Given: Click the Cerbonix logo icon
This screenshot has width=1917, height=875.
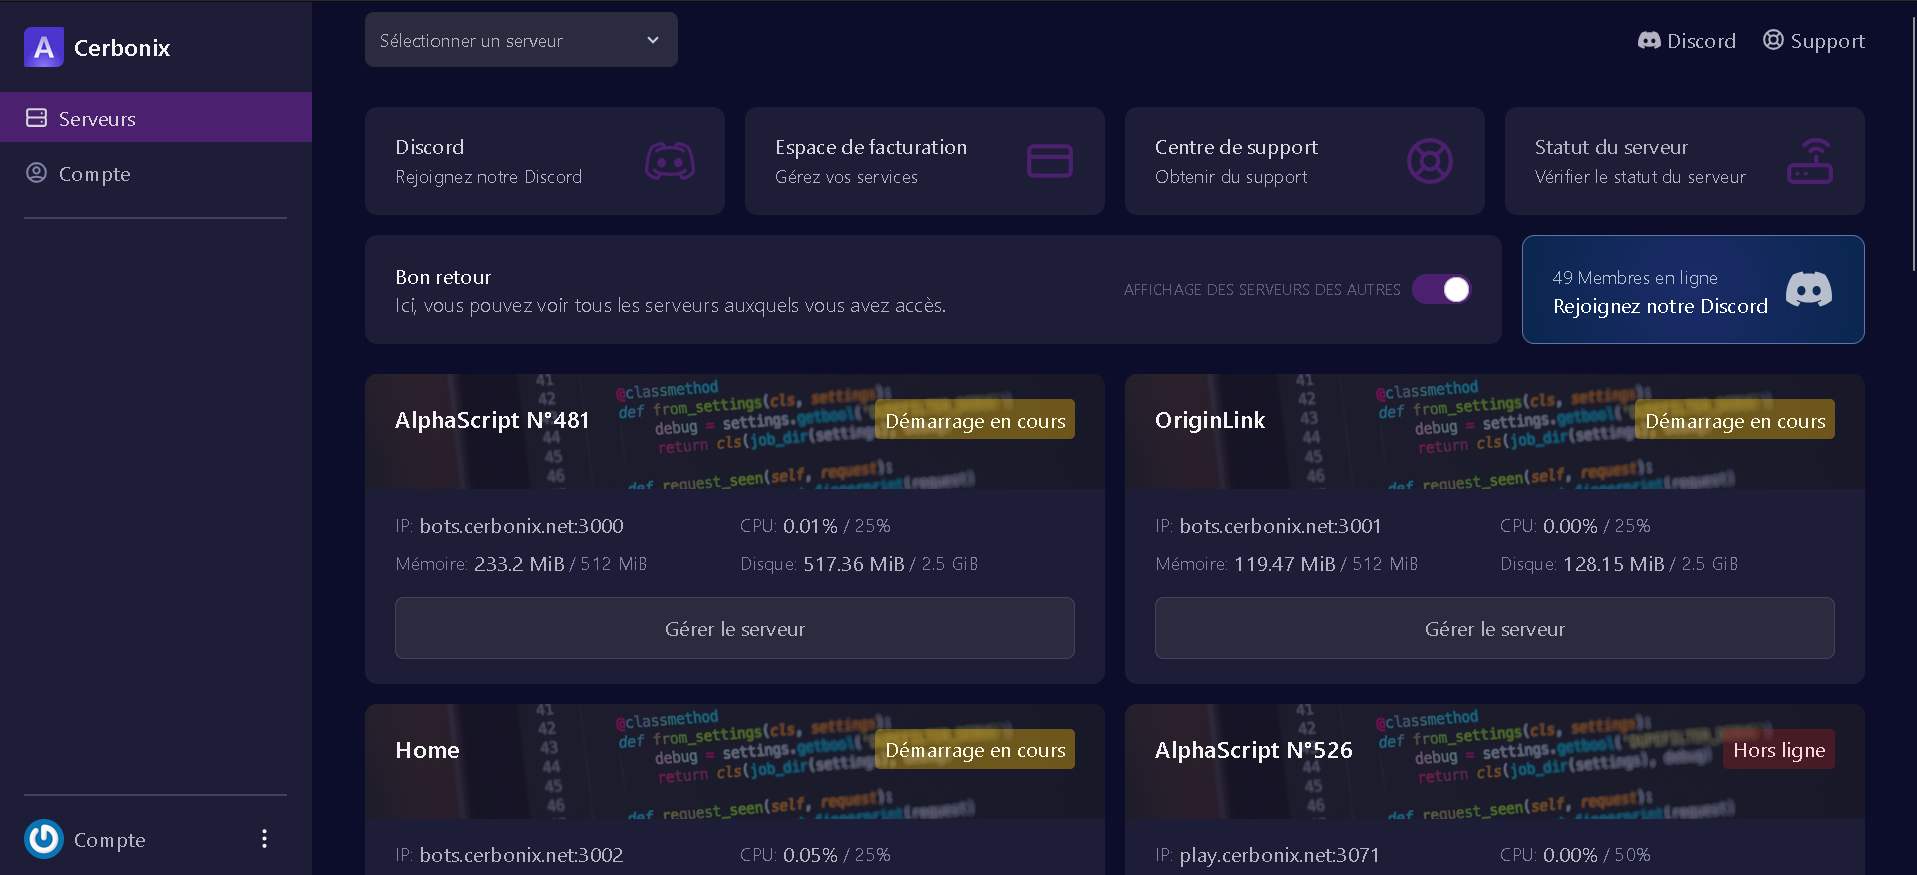Looking at the screenshot, I should [x=44, y=47].
